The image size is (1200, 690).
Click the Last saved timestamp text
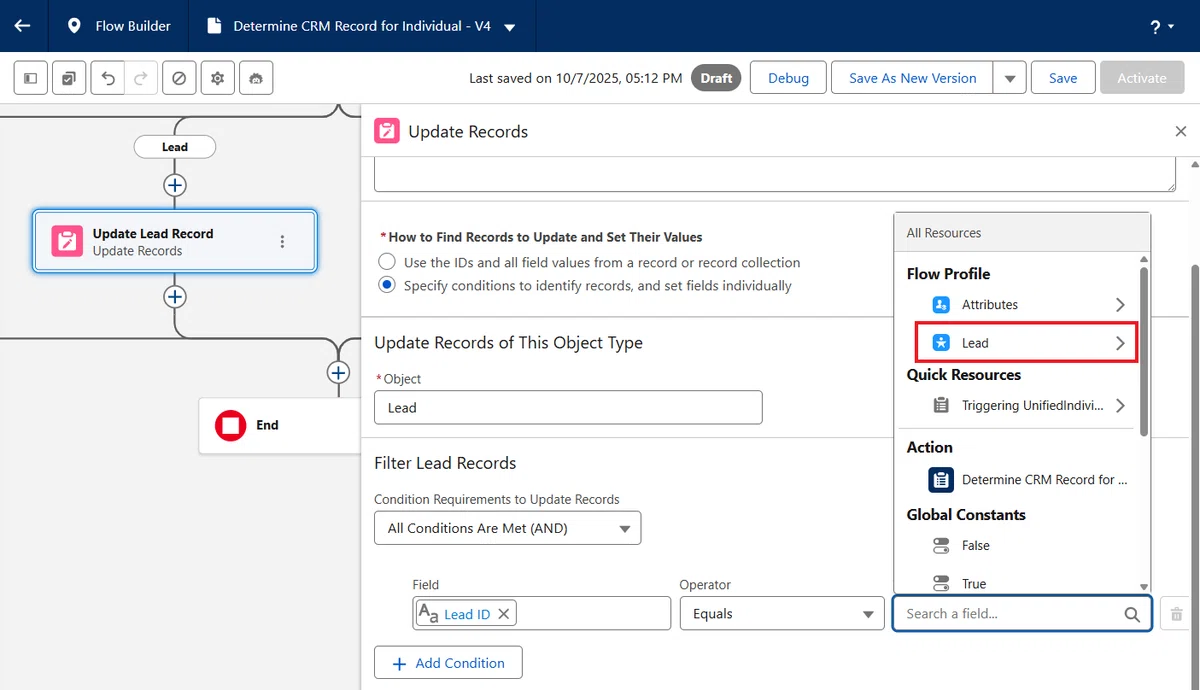pos(576,78)
